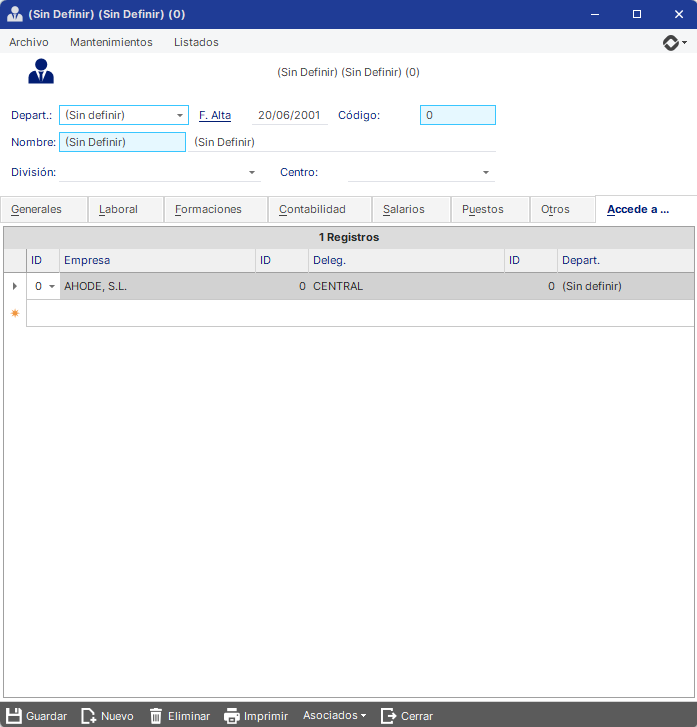This screenshot has height=727, width=697.
Task: Click the Imprimir button label
Action: point(266,716)
